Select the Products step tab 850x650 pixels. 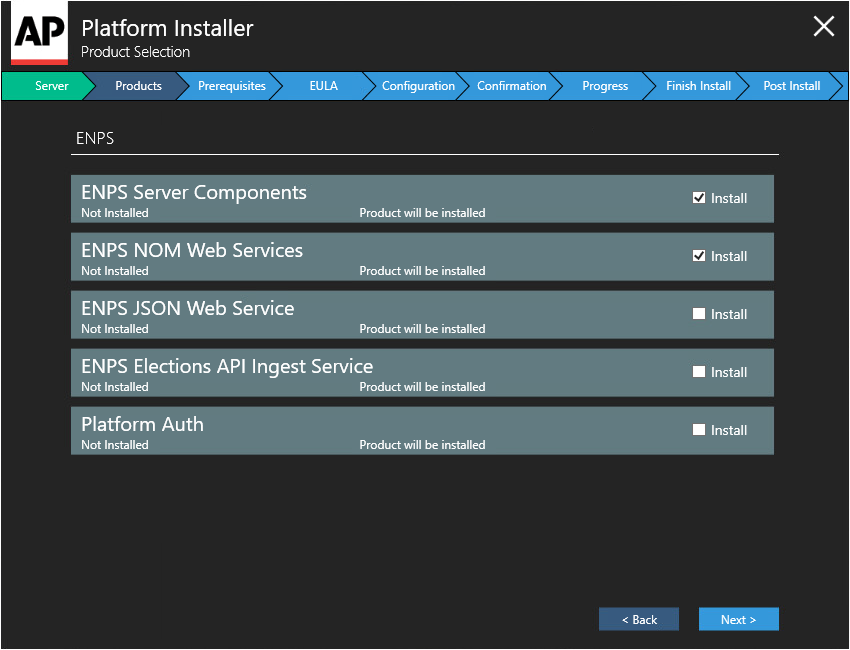point(138,86)
